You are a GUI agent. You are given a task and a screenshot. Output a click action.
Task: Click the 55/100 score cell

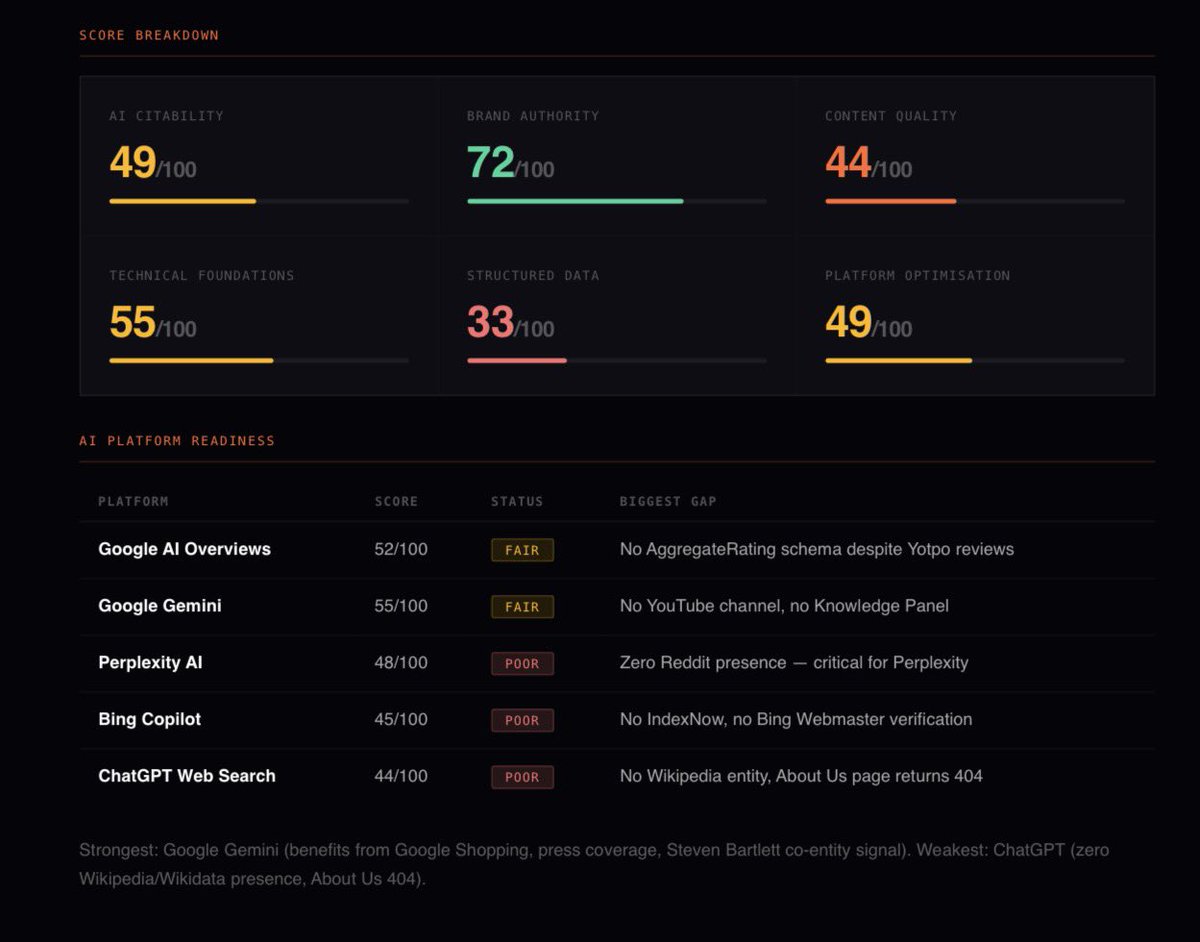[x=401, y=606]
